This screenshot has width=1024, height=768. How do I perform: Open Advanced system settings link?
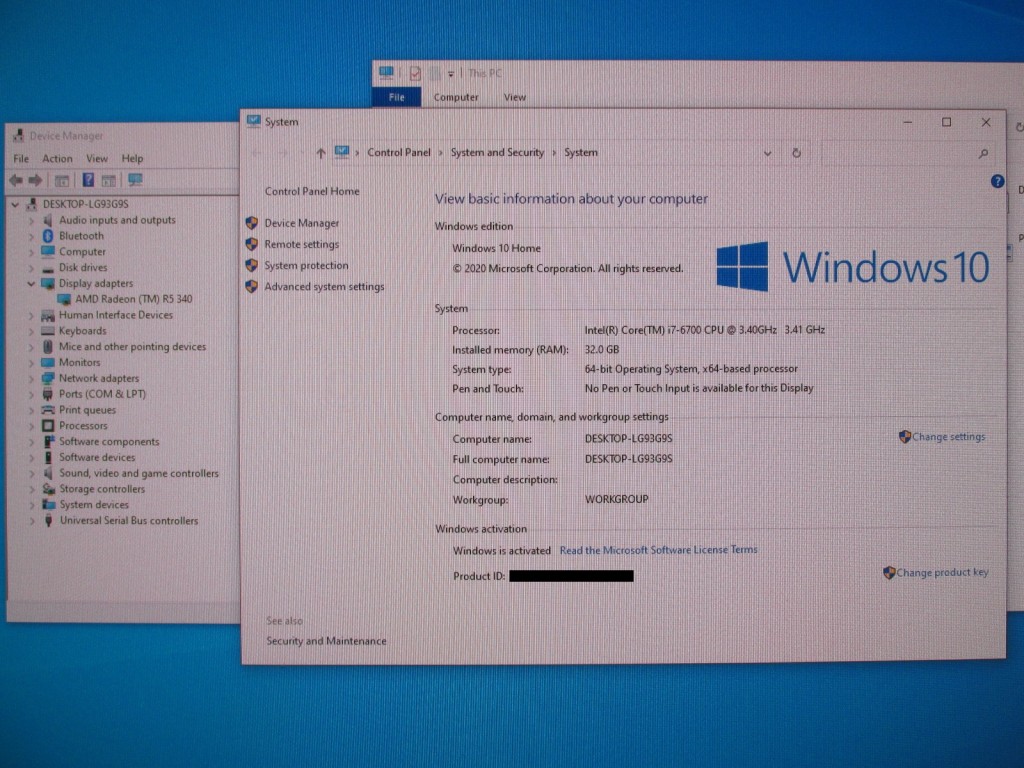[325, 287]
